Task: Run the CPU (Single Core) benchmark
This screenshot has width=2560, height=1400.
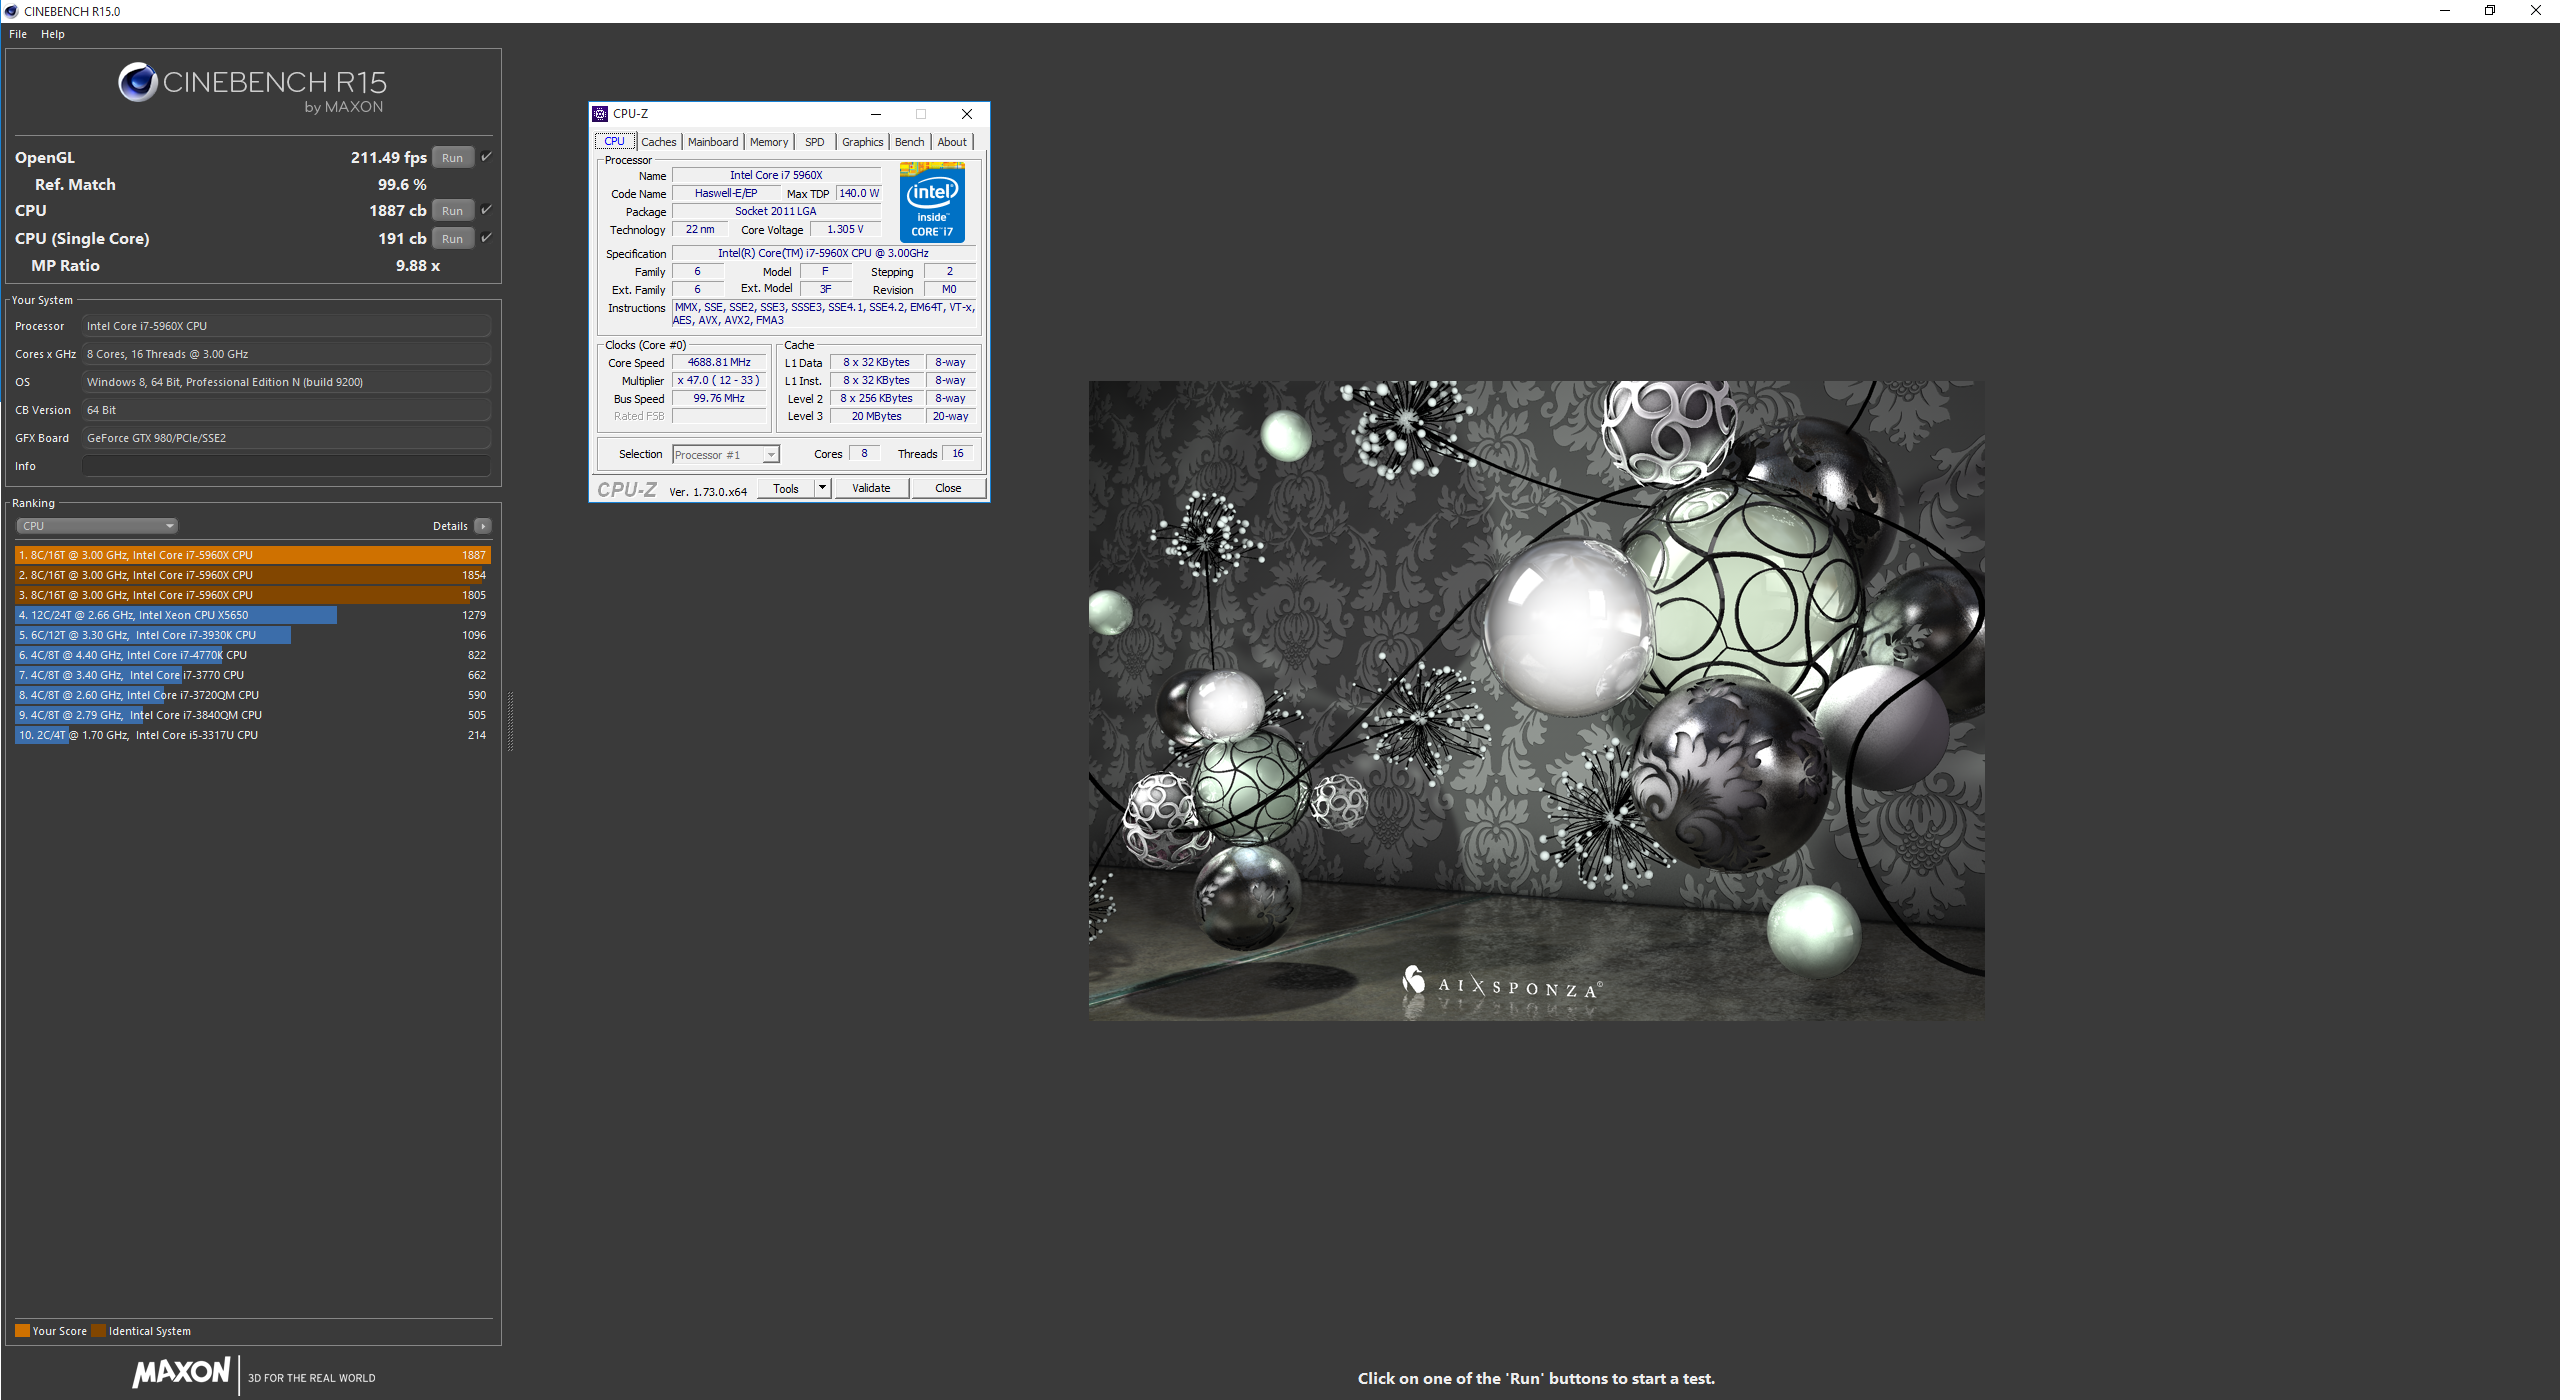Action: [452, 238]
